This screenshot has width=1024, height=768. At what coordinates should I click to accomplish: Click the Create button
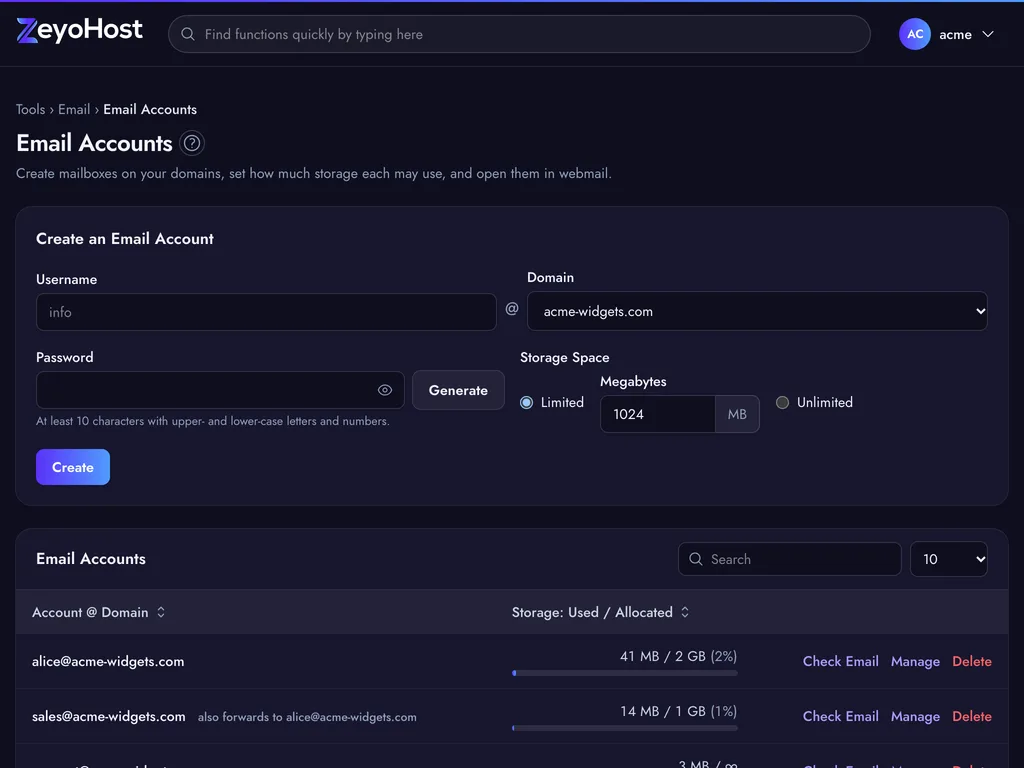[72, 467]
